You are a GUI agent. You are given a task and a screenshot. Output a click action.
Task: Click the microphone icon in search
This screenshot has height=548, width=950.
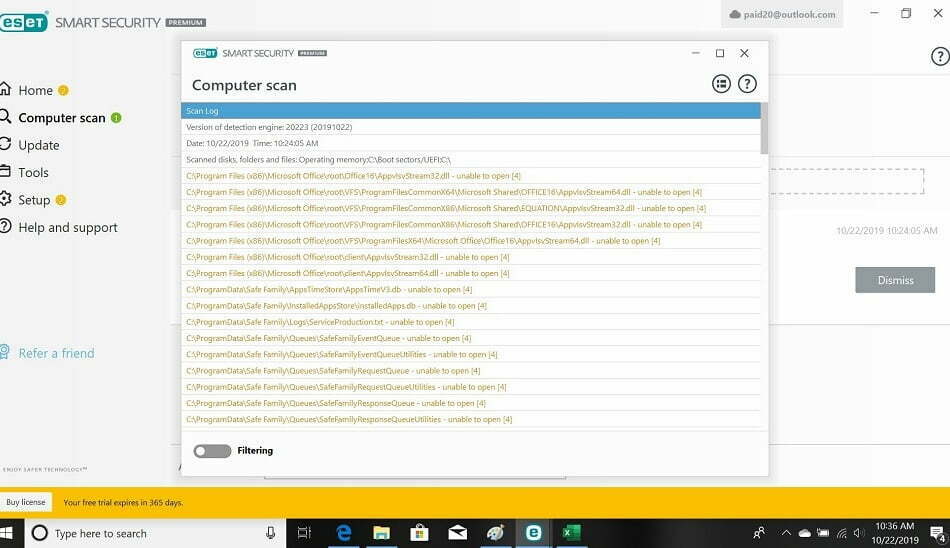(x=270, y=533)
